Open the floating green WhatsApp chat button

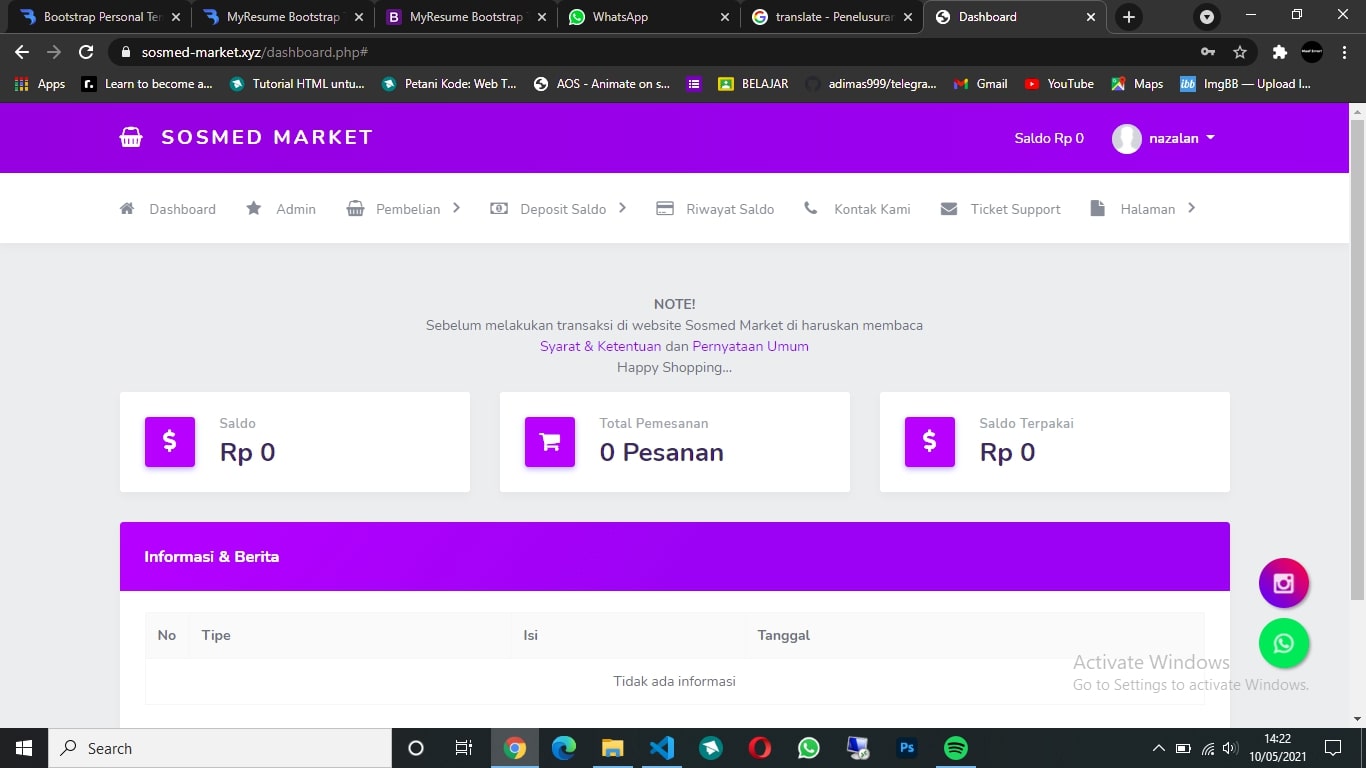(x=1283, y=643)
